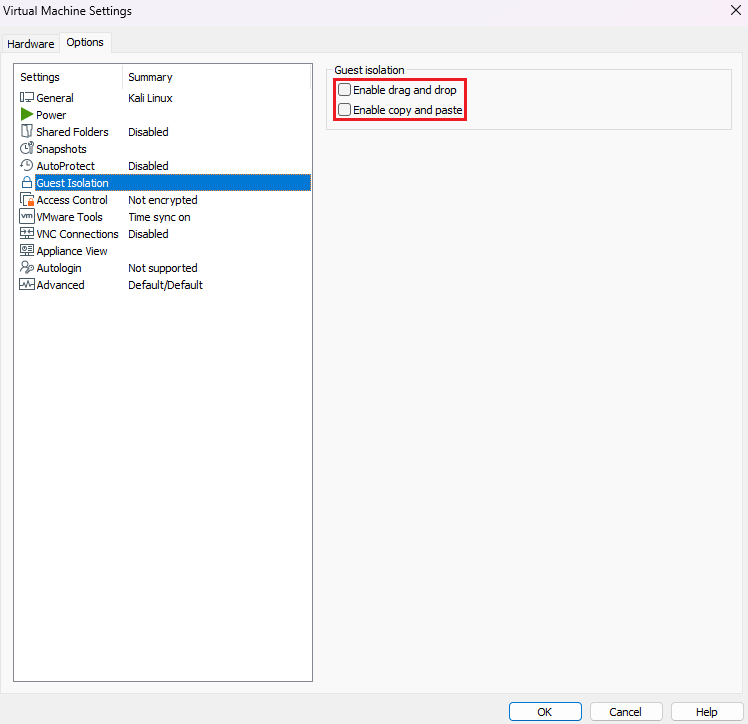Switch to the Hardware tab

click(31, 44)
